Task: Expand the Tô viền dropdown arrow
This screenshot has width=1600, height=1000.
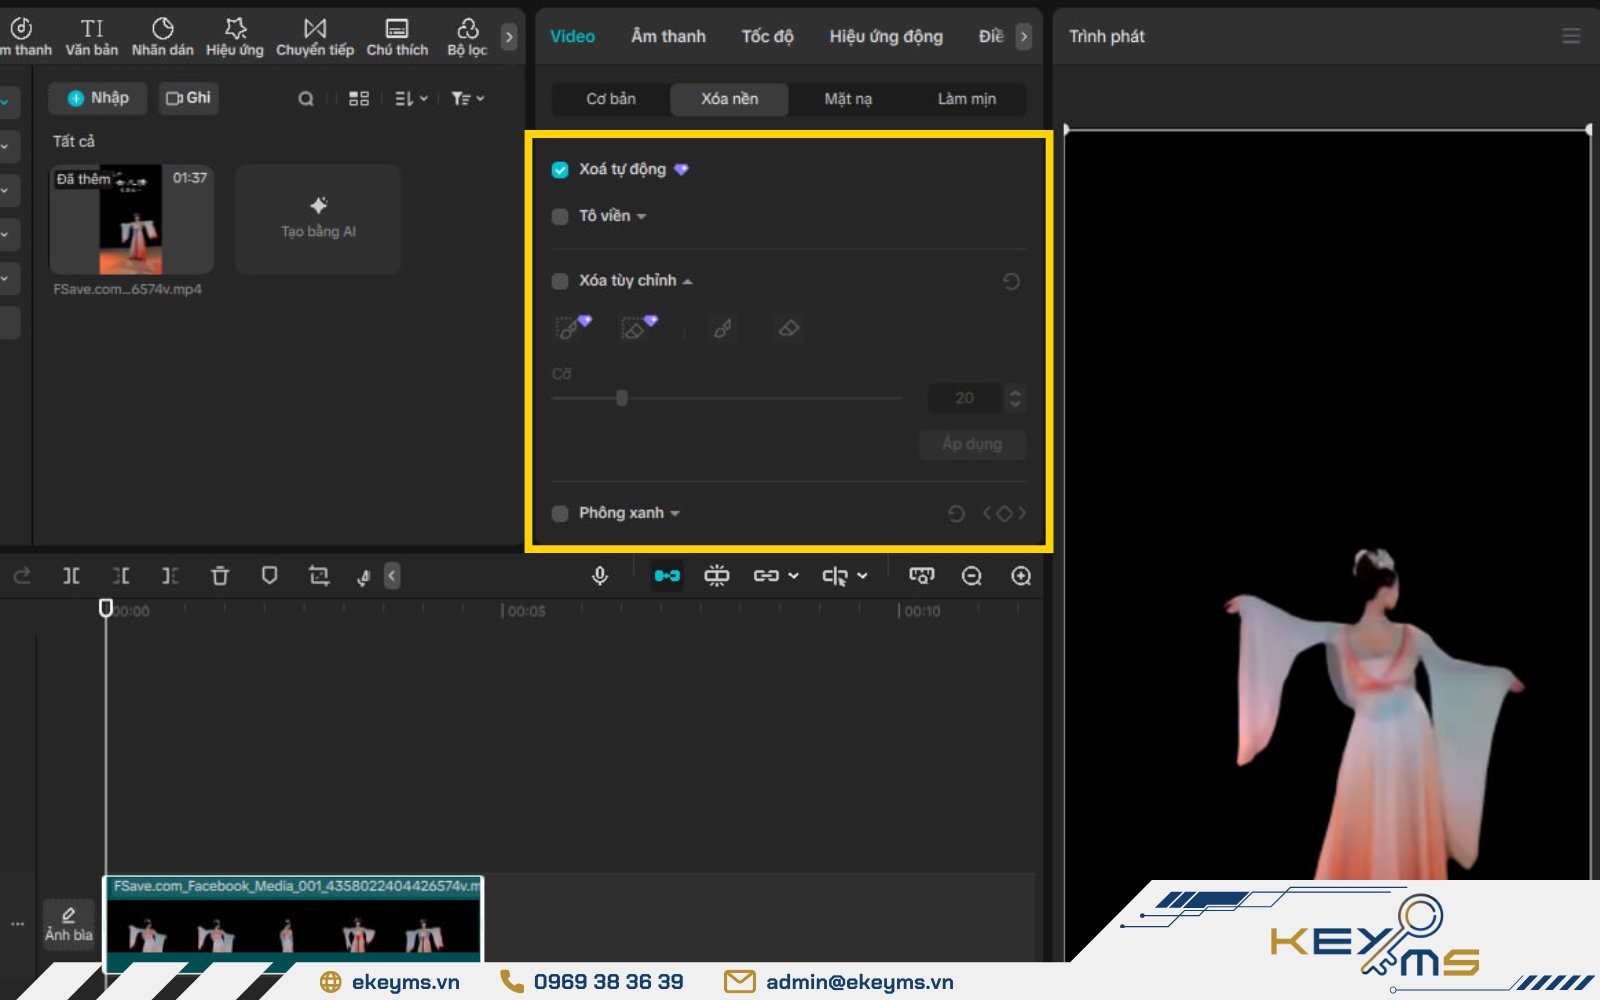Action: click(x=642, y=217)
